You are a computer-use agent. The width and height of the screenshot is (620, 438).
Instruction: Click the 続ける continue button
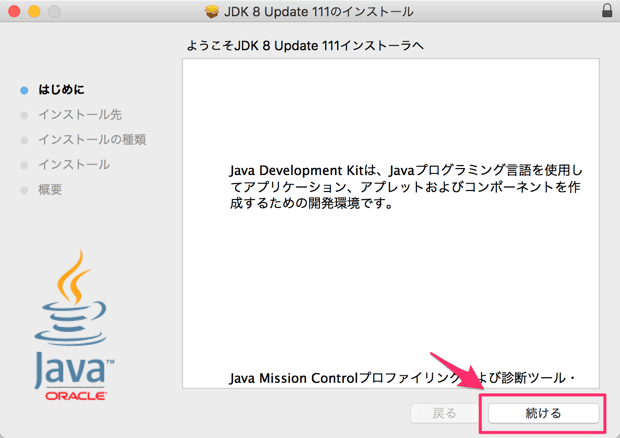pos(543,413)
